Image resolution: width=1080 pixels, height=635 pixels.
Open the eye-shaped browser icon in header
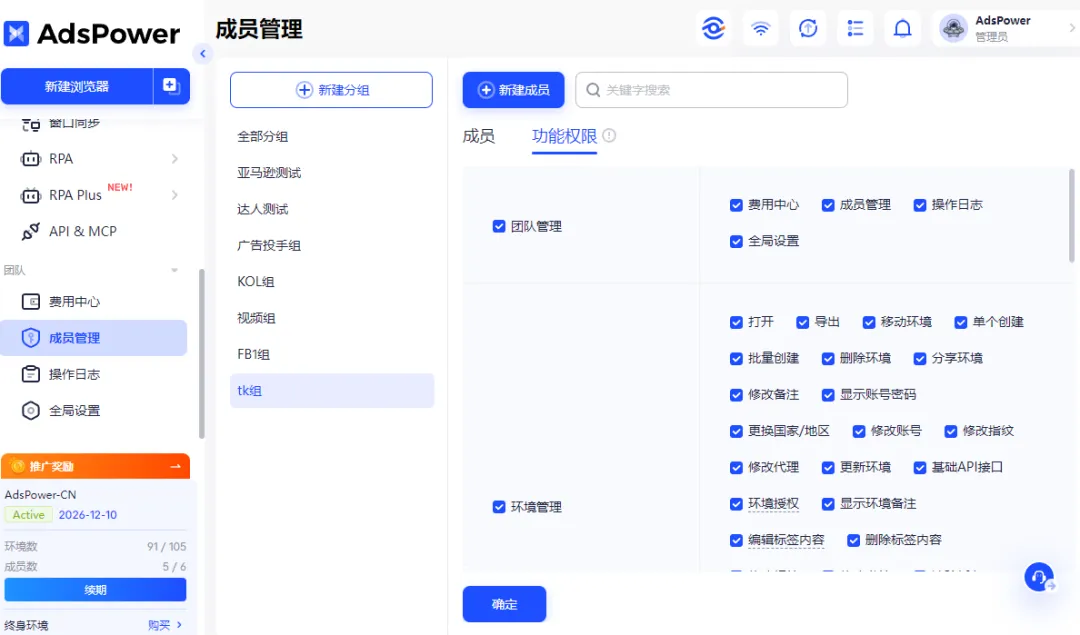713,28
